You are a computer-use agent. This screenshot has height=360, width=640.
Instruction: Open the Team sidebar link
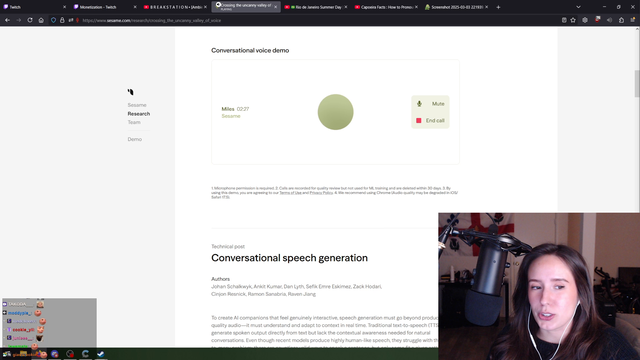pos(134,122)
